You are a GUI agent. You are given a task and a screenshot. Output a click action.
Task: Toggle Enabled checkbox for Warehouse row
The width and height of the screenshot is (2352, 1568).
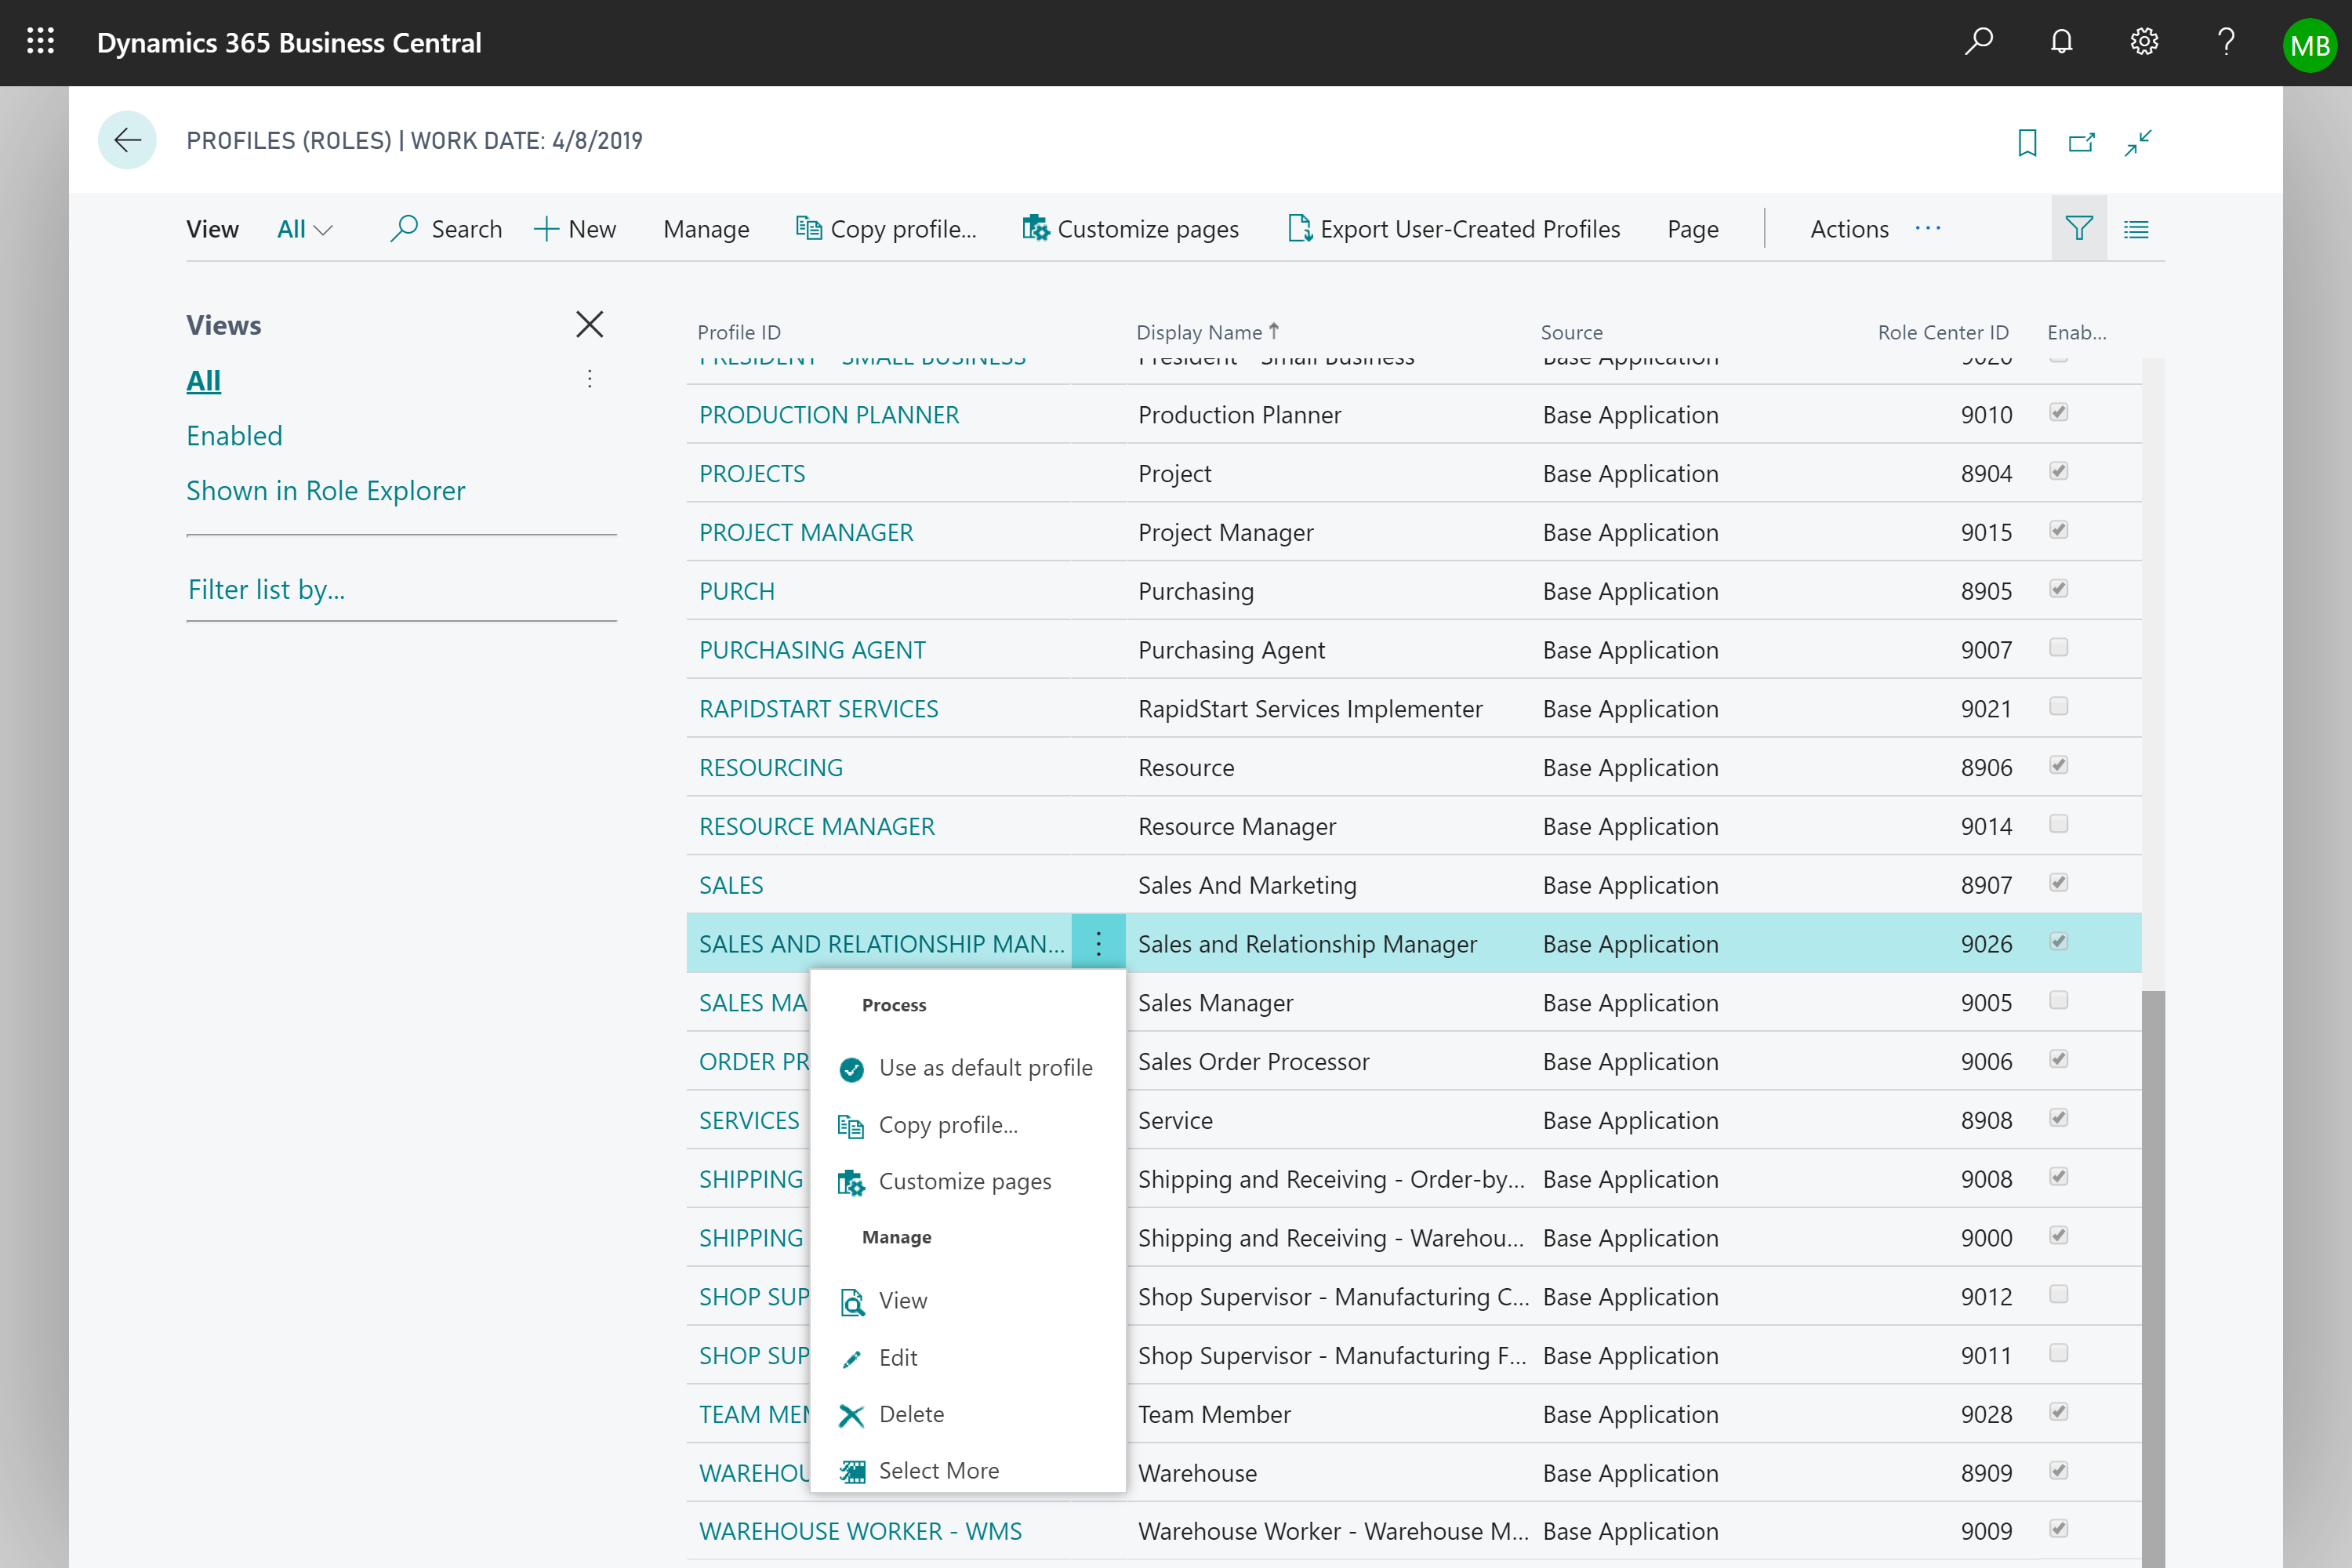pyautogui.click(x=2058, y=1470)
